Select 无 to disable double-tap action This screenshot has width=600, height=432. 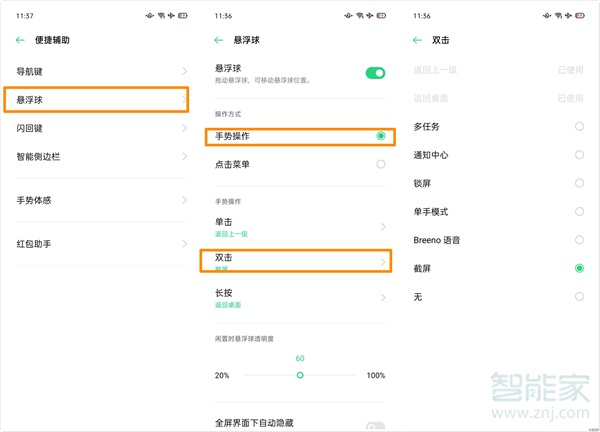point(579,297)
